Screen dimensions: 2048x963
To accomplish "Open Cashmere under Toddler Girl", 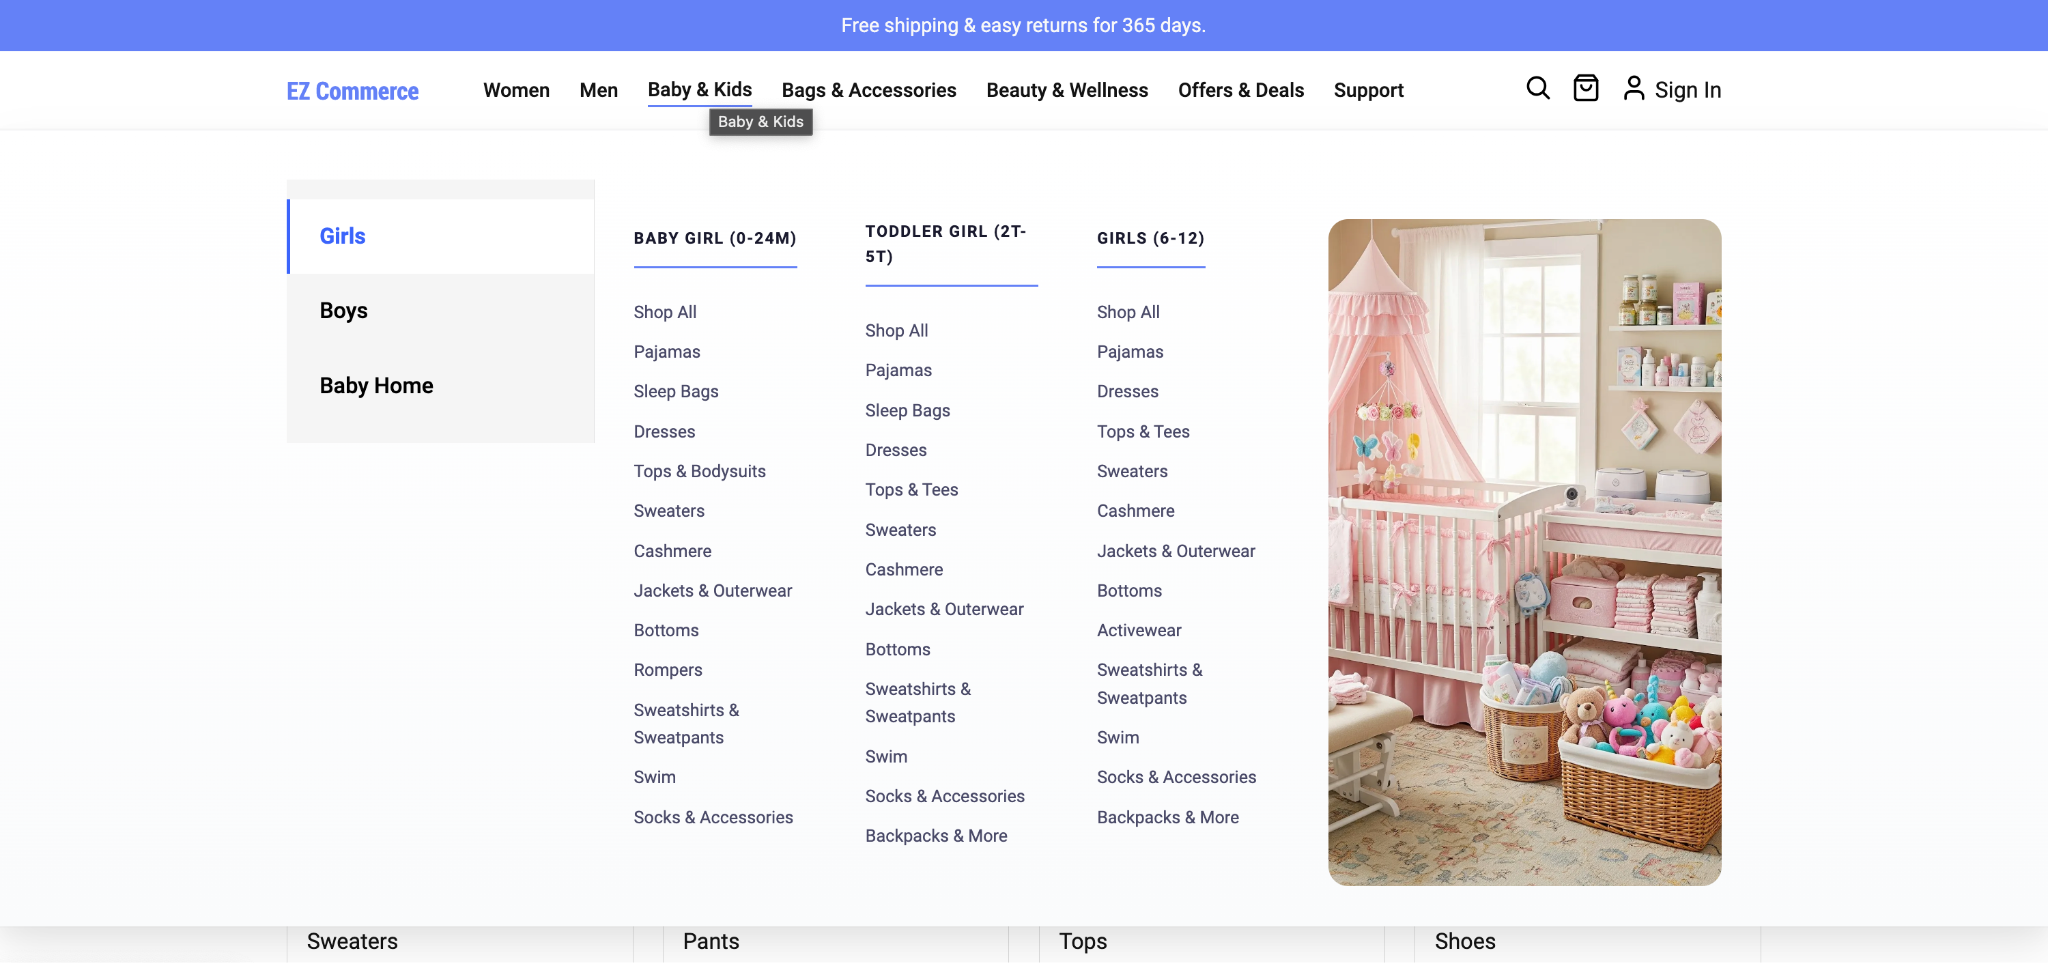I will (x=903, y=569).
